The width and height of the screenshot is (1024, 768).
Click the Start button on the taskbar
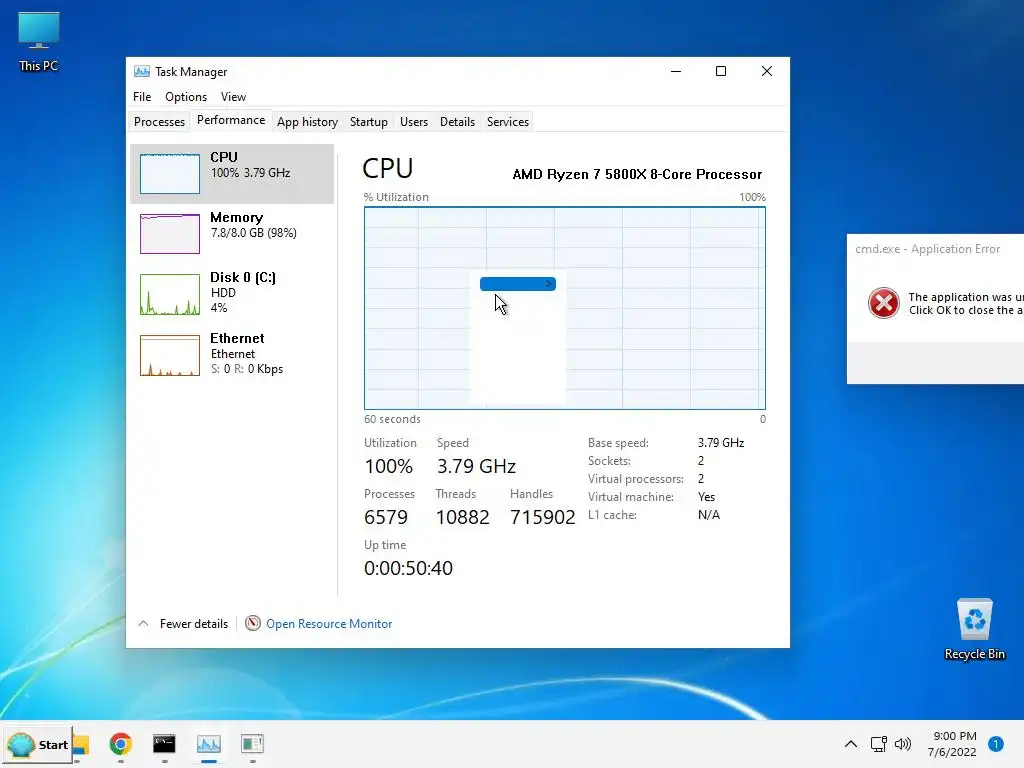[x=38, y=744]
